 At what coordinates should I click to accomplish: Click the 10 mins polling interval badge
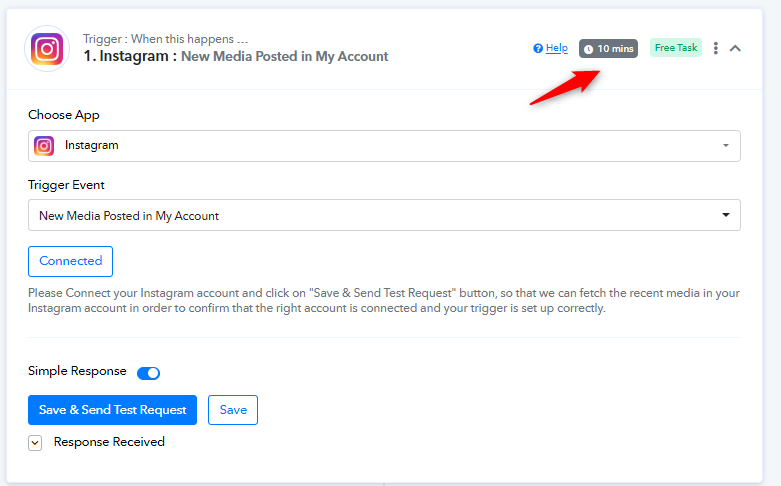pyautogui.click(x=608, y=49)
